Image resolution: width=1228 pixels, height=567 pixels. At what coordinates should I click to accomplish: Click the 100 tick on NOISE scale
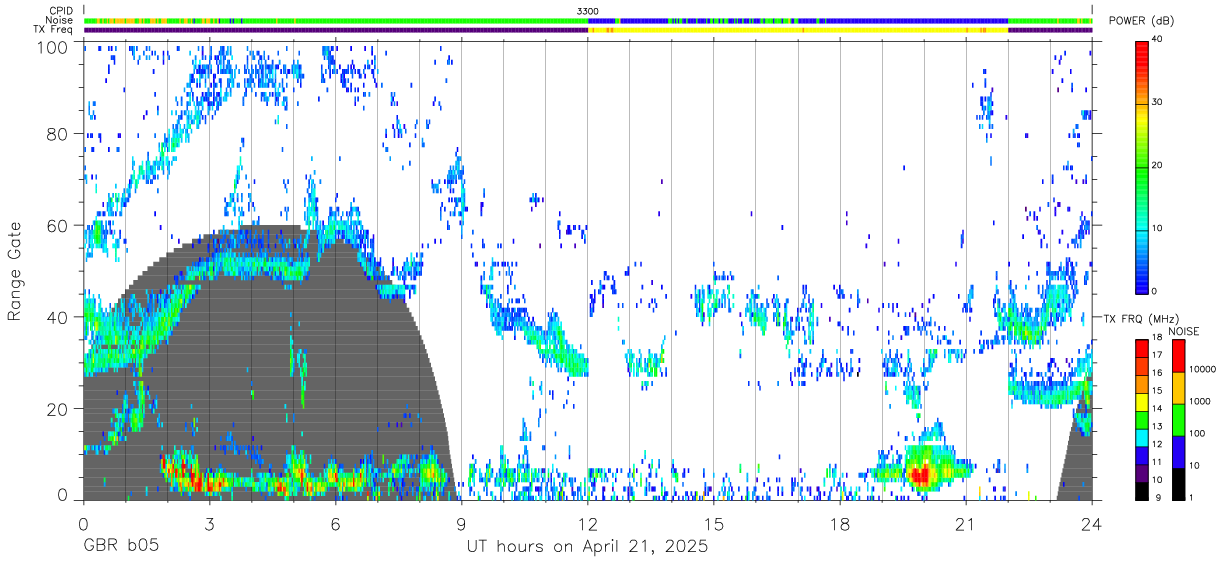[x=1198, y=435]
